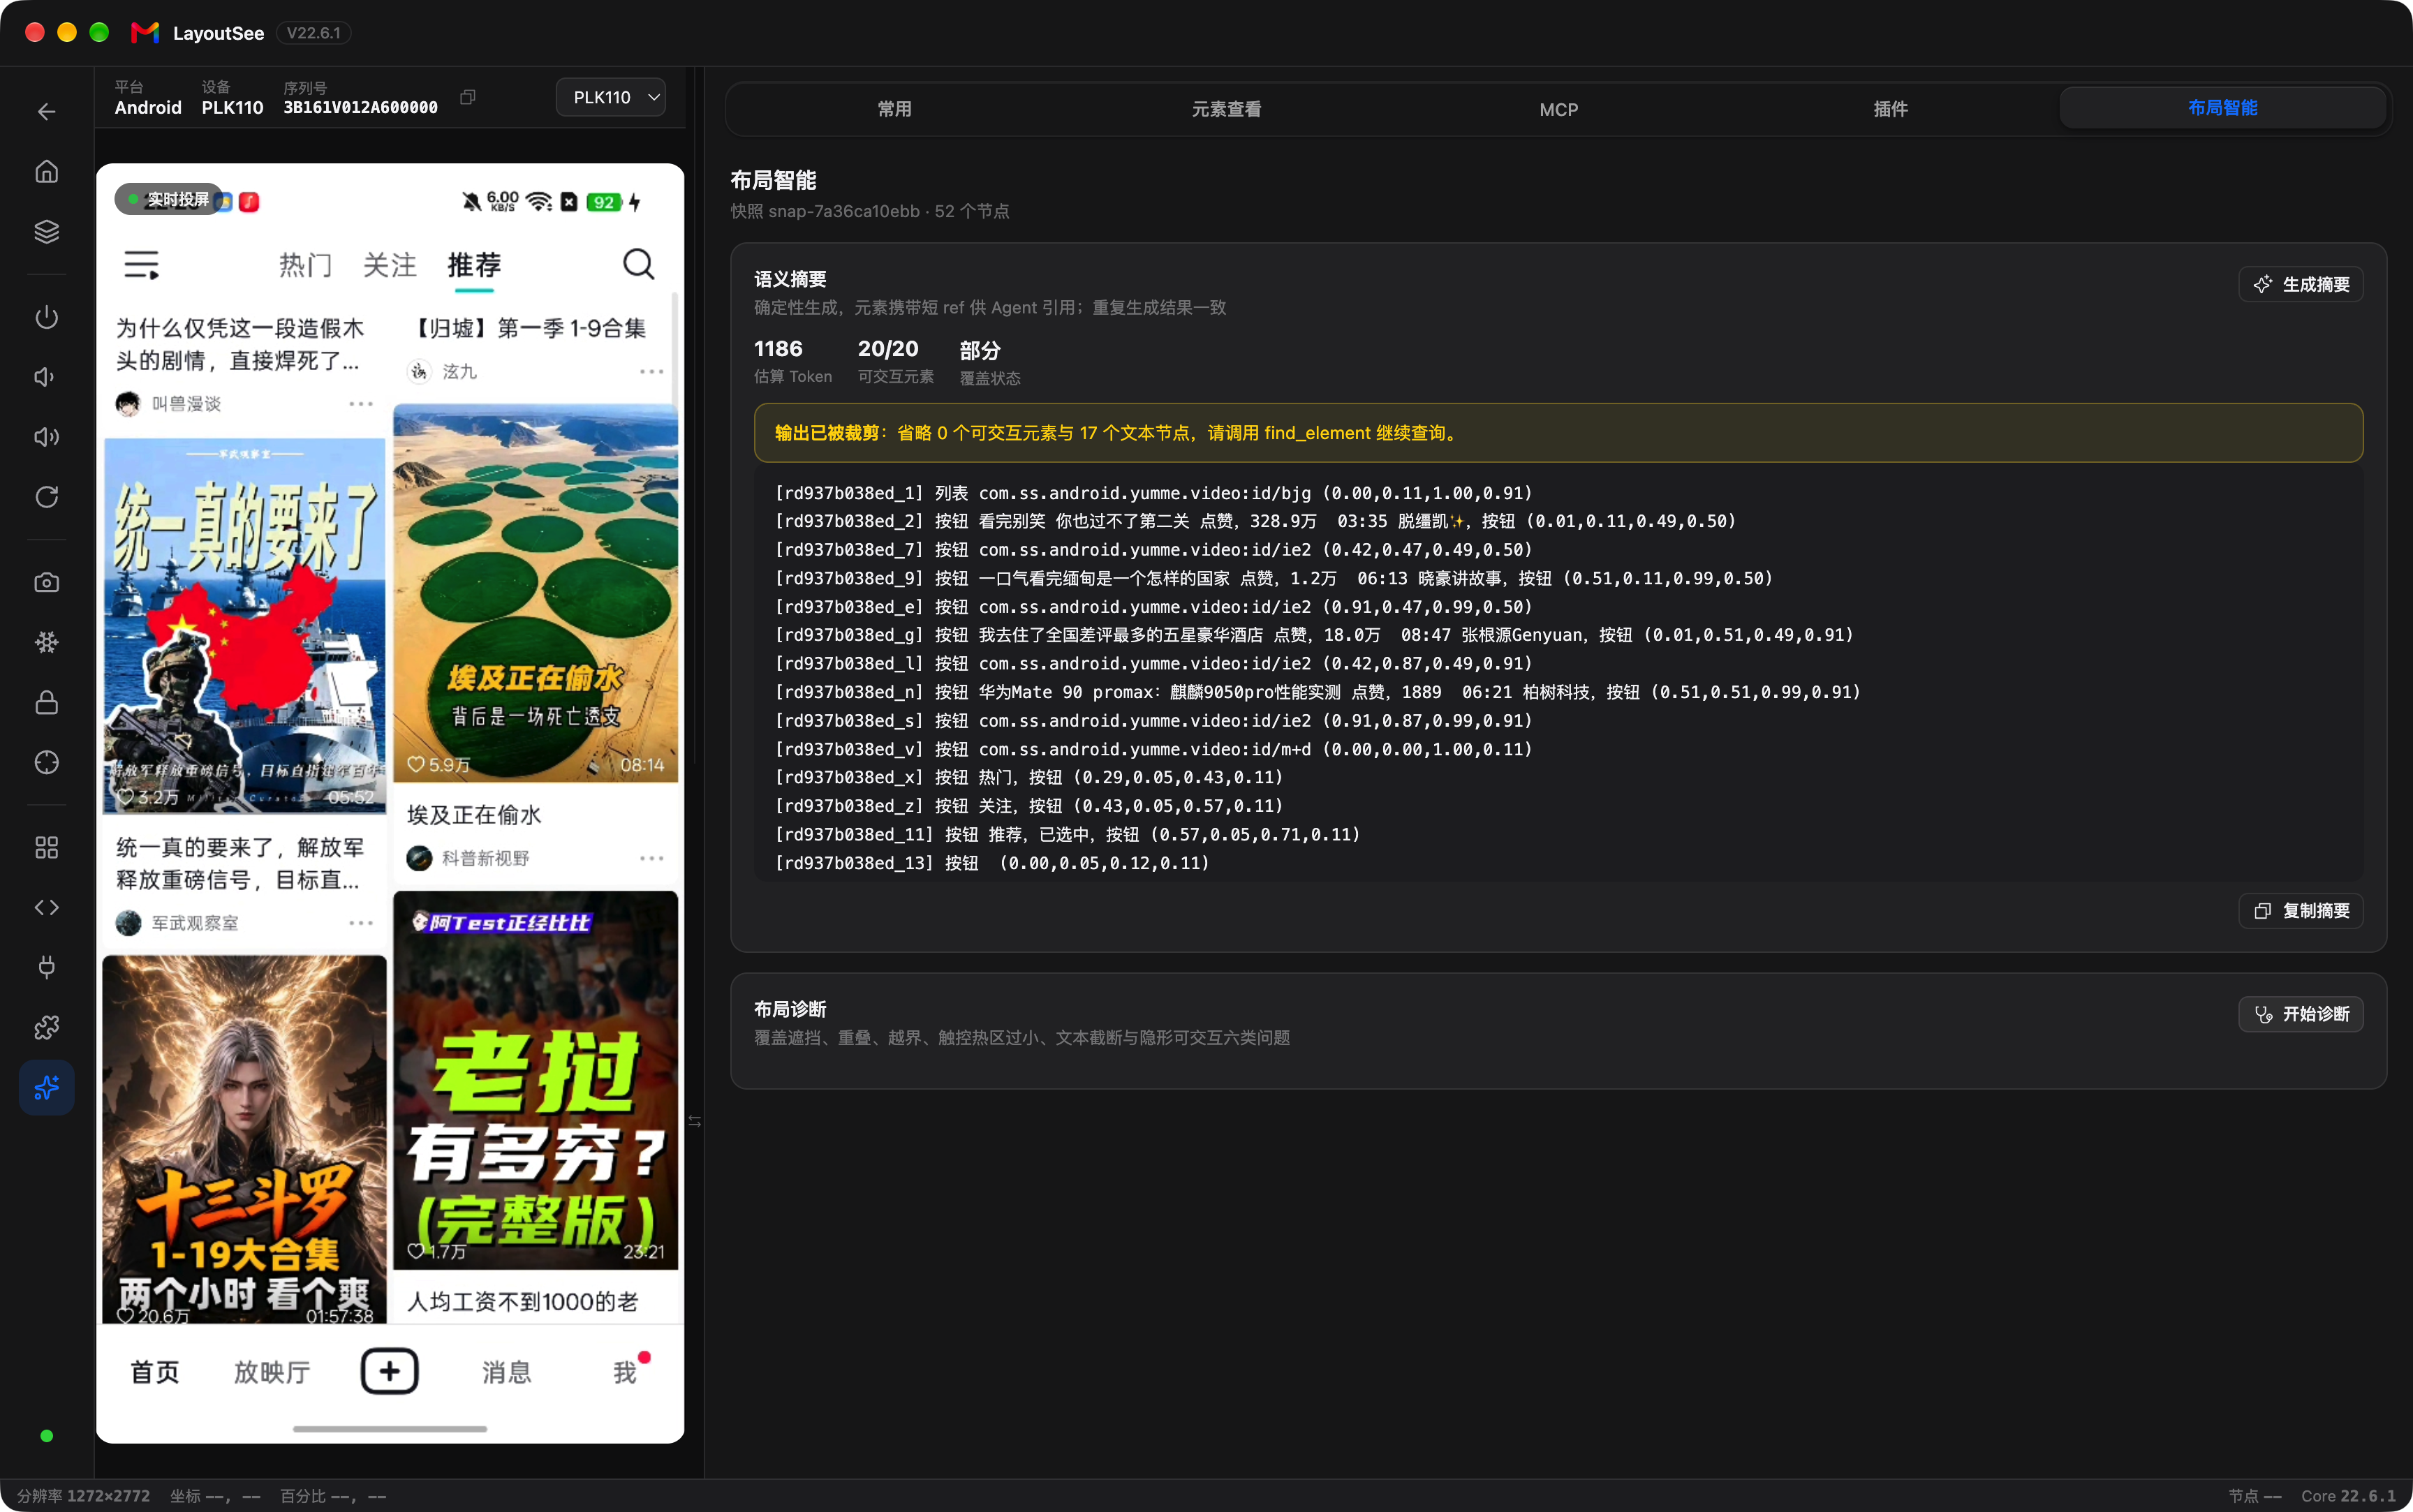
Task: Click the rd937b038ed_g 五星豪华酒店 line
Action: coord(1314,635)
